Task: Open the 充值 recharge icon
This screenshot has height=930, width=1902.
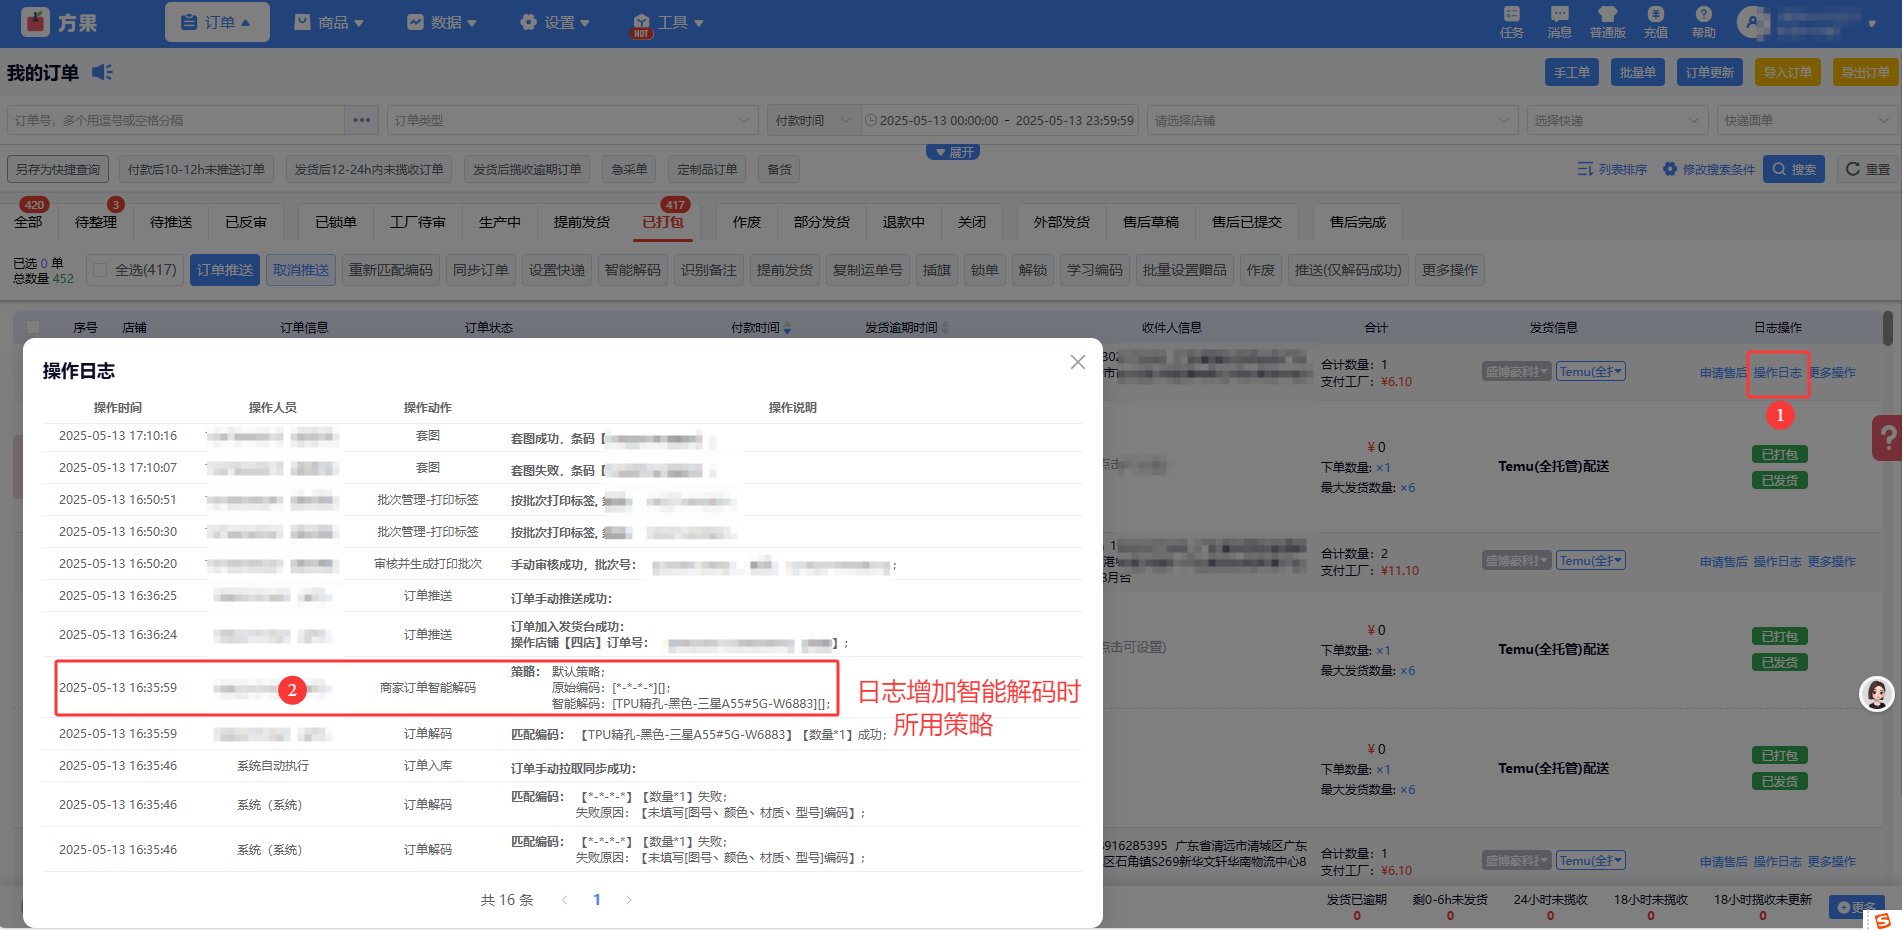Action: (1656, 22)
